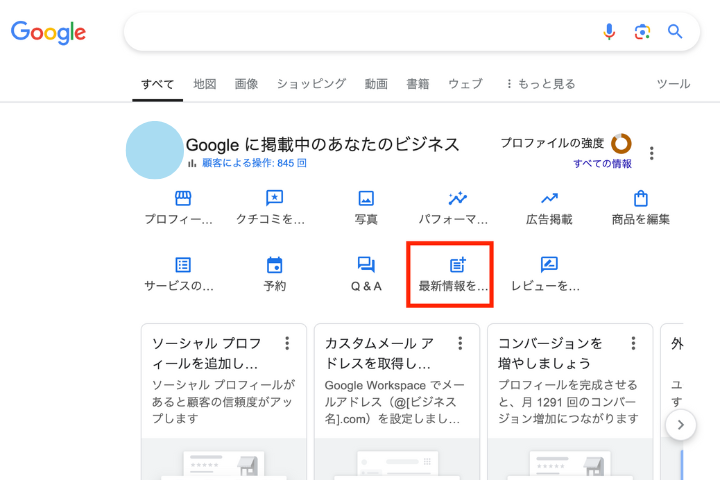
Task: Open 顧客による操作: 845 回 link
Action: [254, 163]
